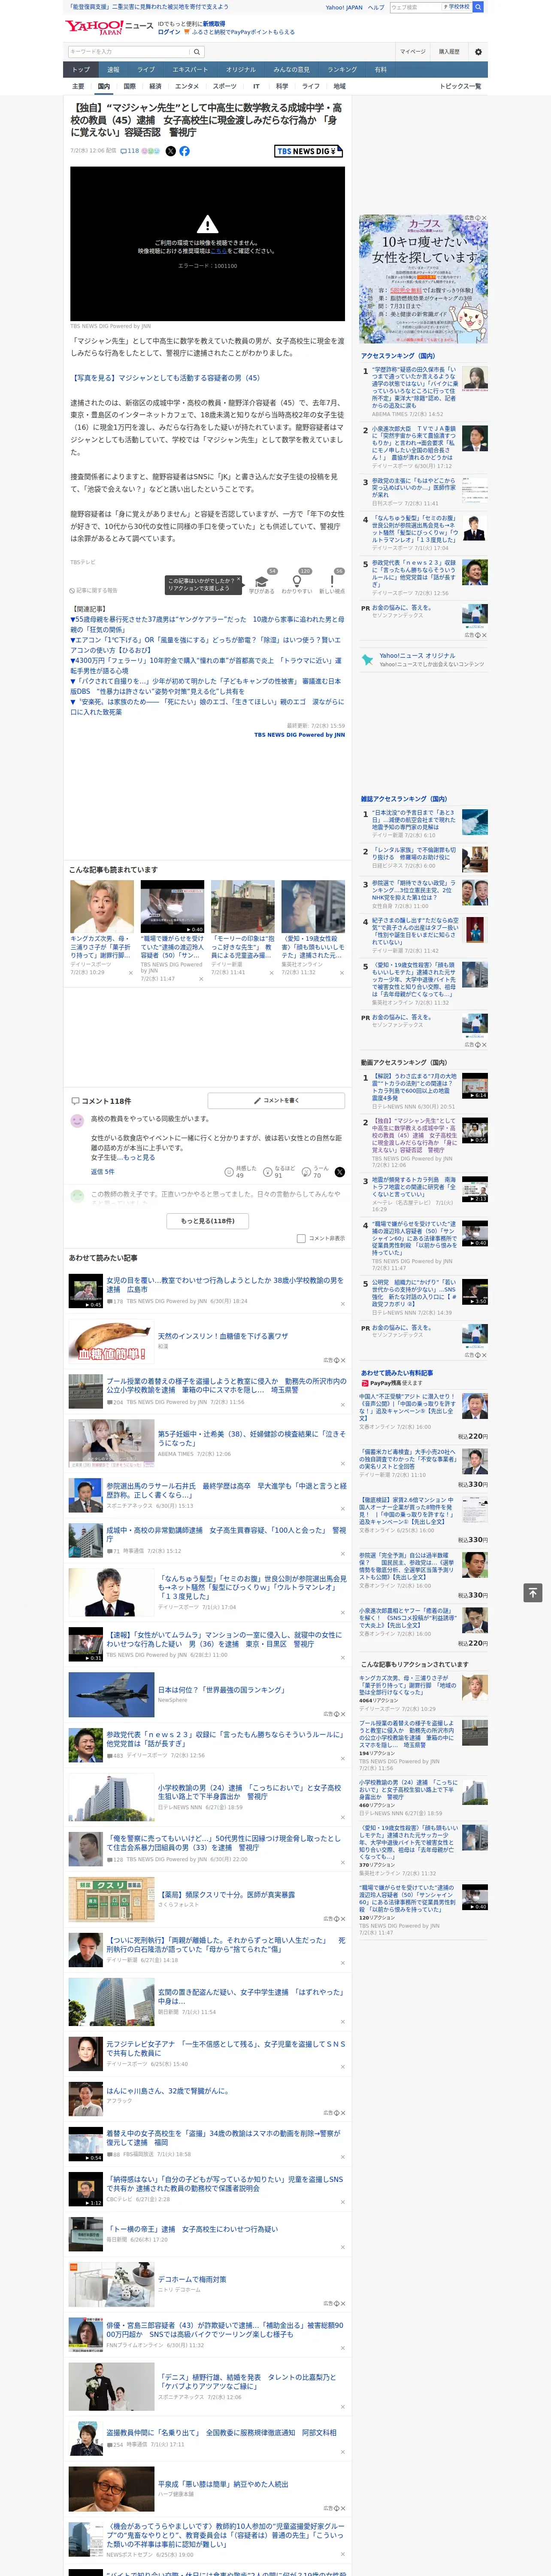Click the コメントを書く button
Screen dimensions: 551x2576
276,1100
